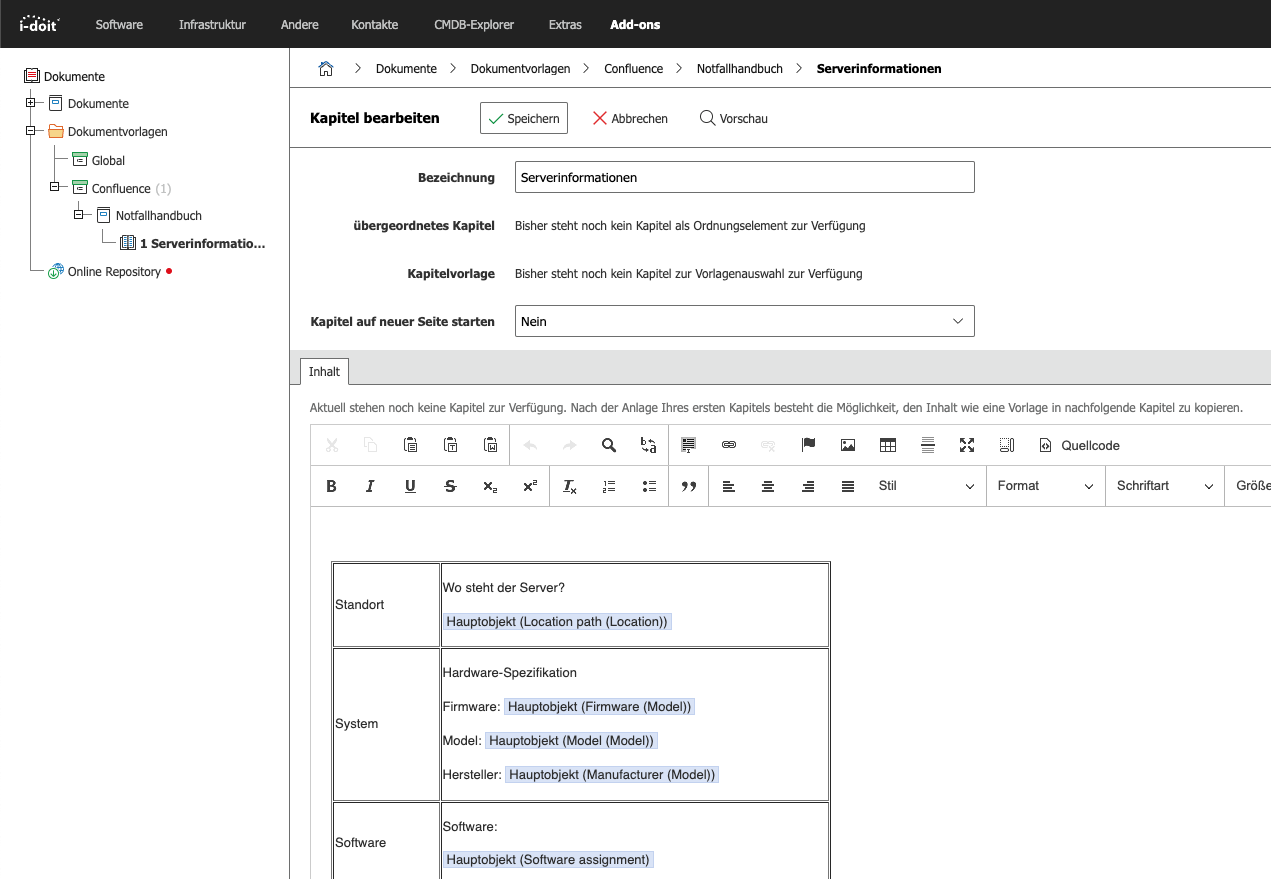Toggle Quellcode source view
The height and width of the screenshot is (879, 1271).
click(x=1080, y=445)
